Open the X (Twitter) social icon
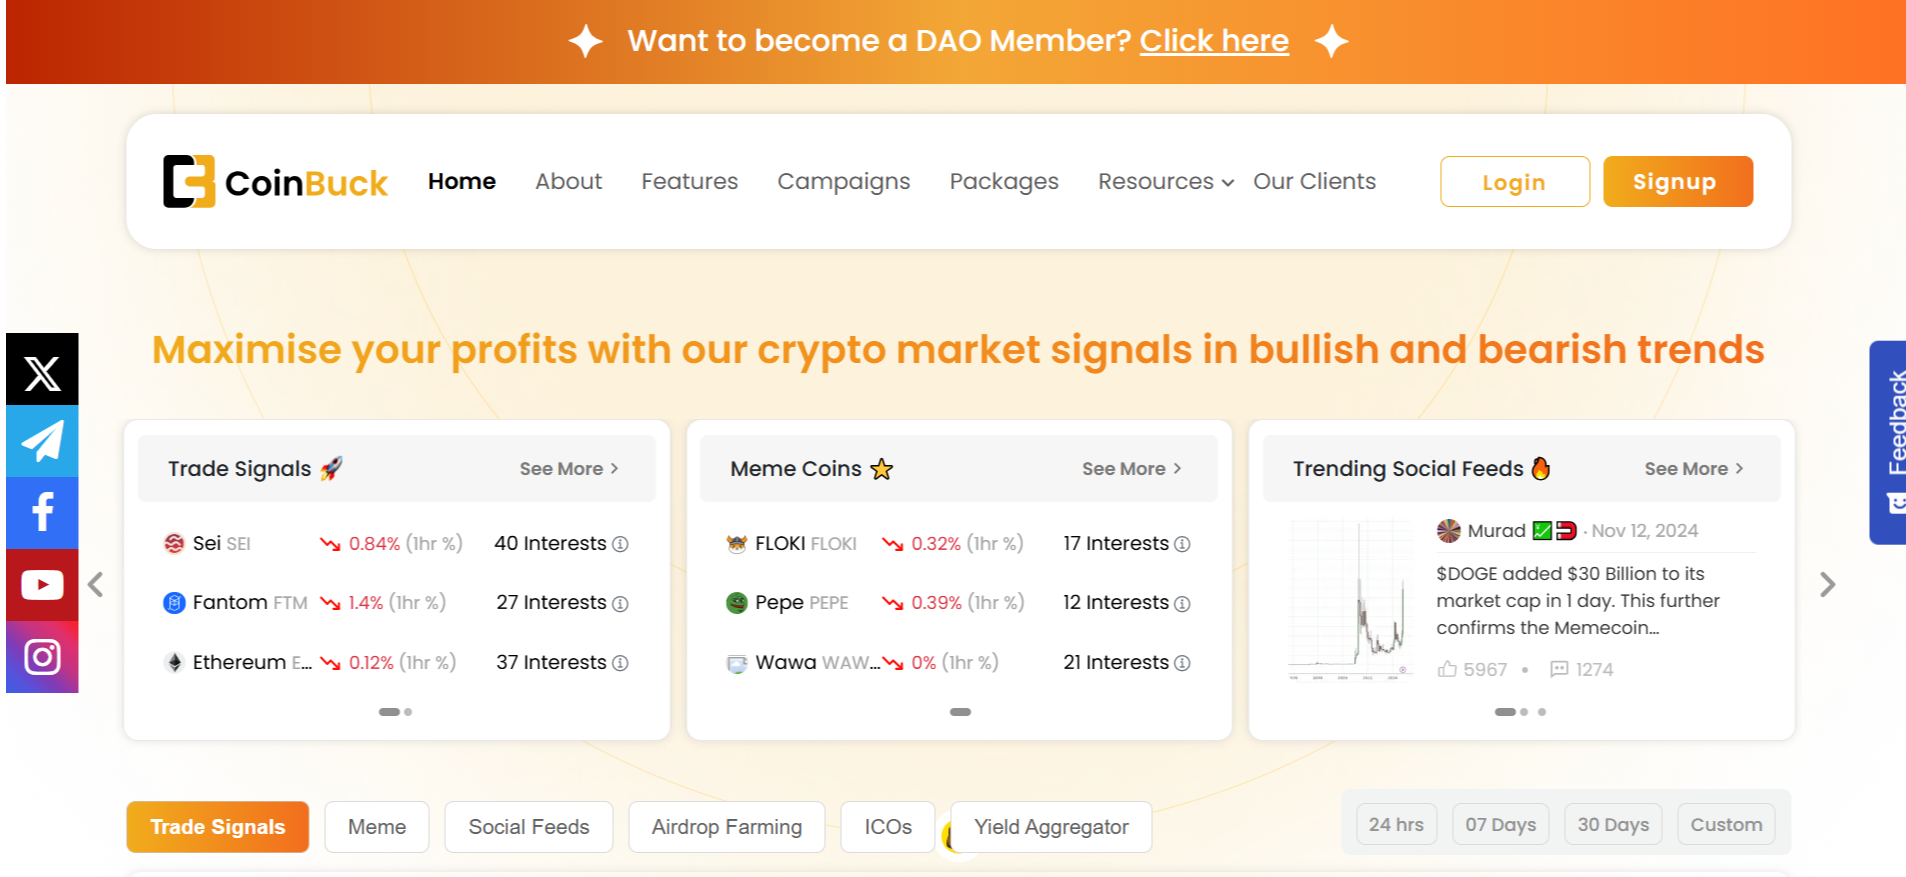Image resolution: width=1906 pixels, height=877 pixels. (42, 369)
